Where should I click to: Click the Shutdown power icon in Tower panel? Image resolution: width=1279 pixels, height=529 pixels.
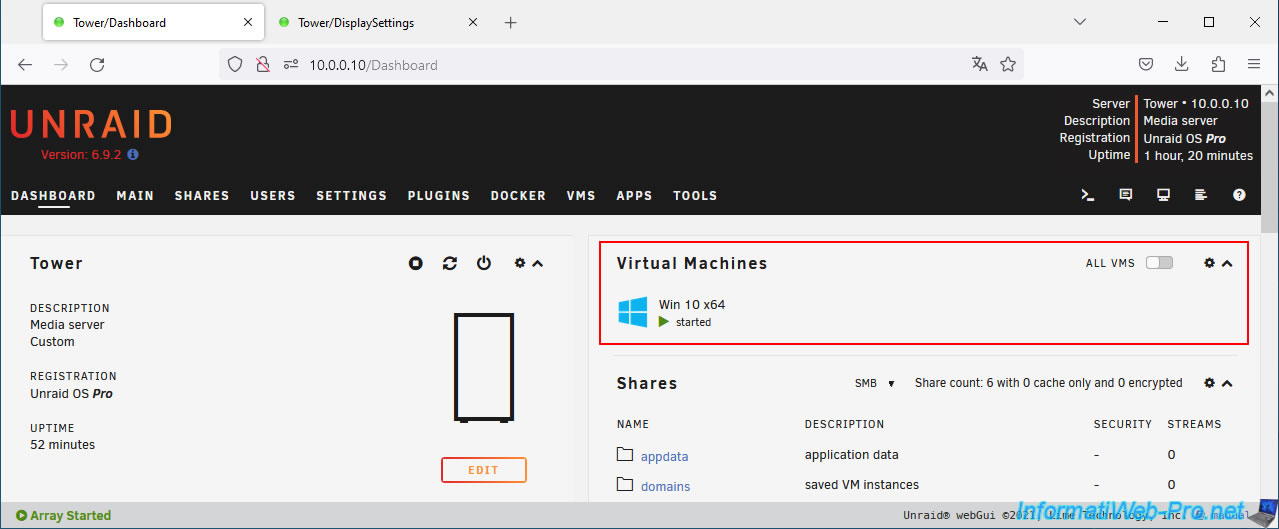tap(484, 263)
